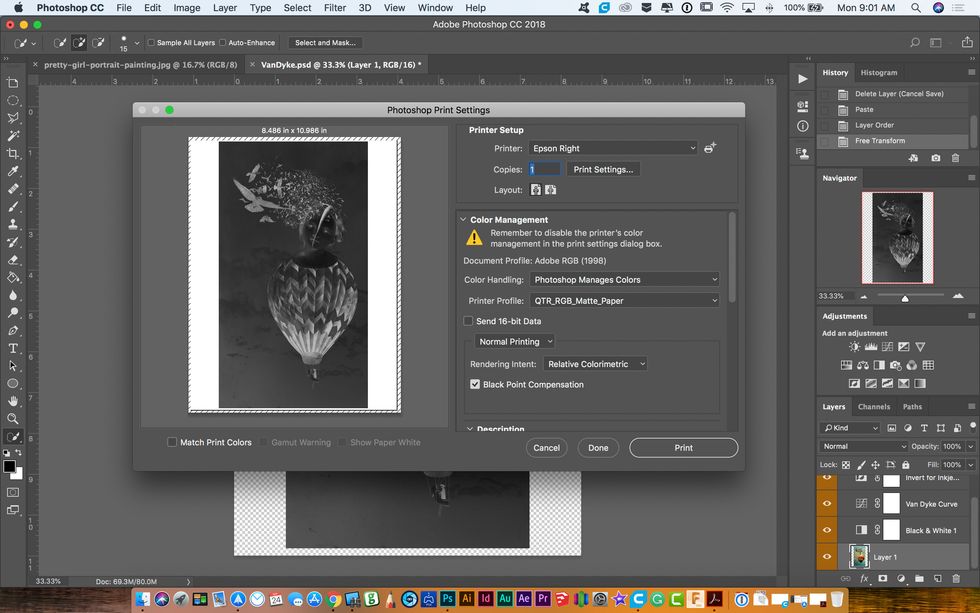
Task: Select the Crop tool
Action: (13, 155)
